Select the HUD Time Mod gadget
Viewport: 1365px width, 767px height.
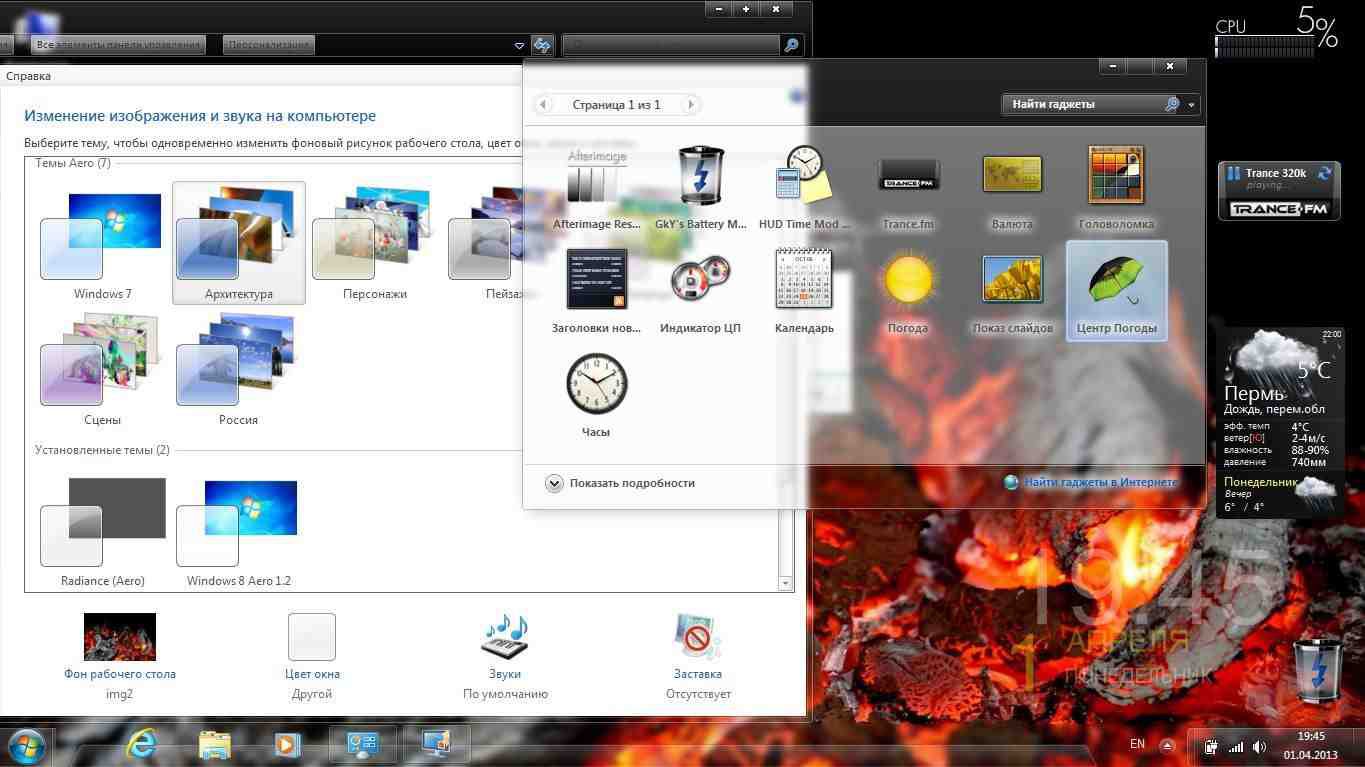point(804,176)
